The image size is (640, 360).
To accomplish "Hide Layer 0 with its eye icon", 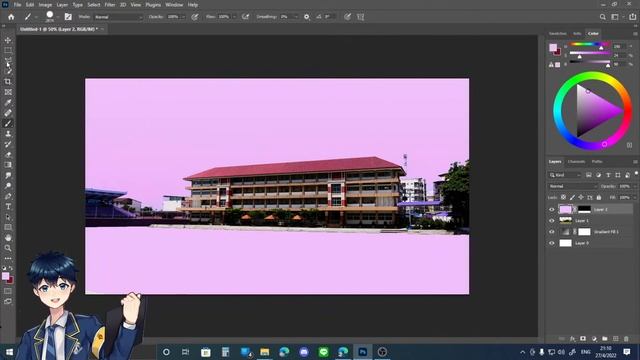I will pyautogui.click(x=552, y=243).
